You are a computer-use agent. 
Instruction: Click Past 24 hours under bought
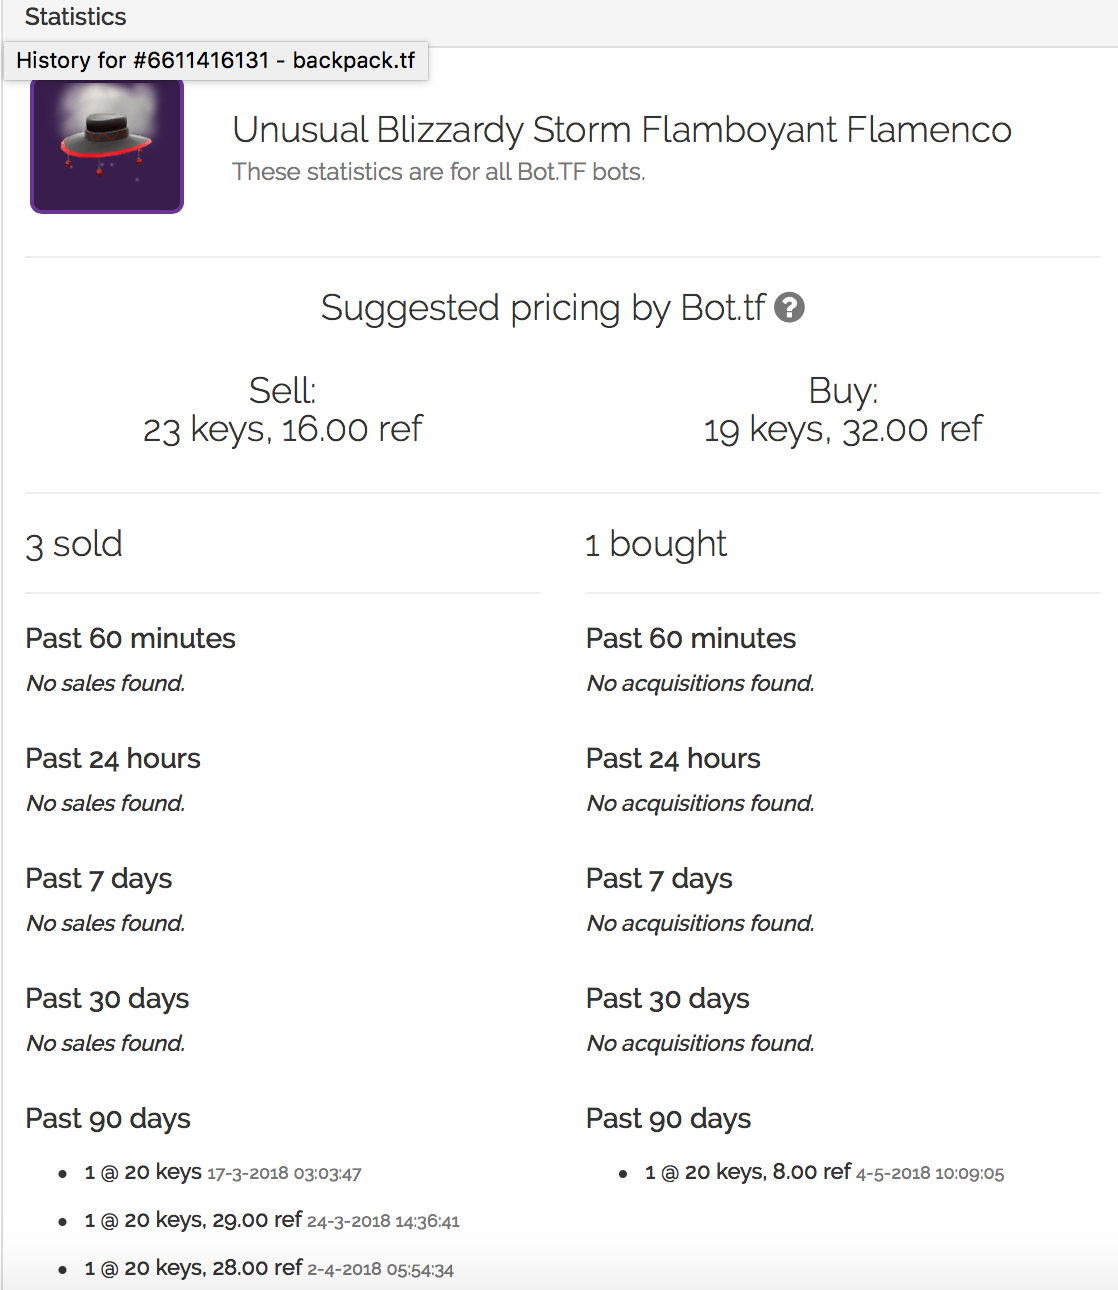point(673,758)
